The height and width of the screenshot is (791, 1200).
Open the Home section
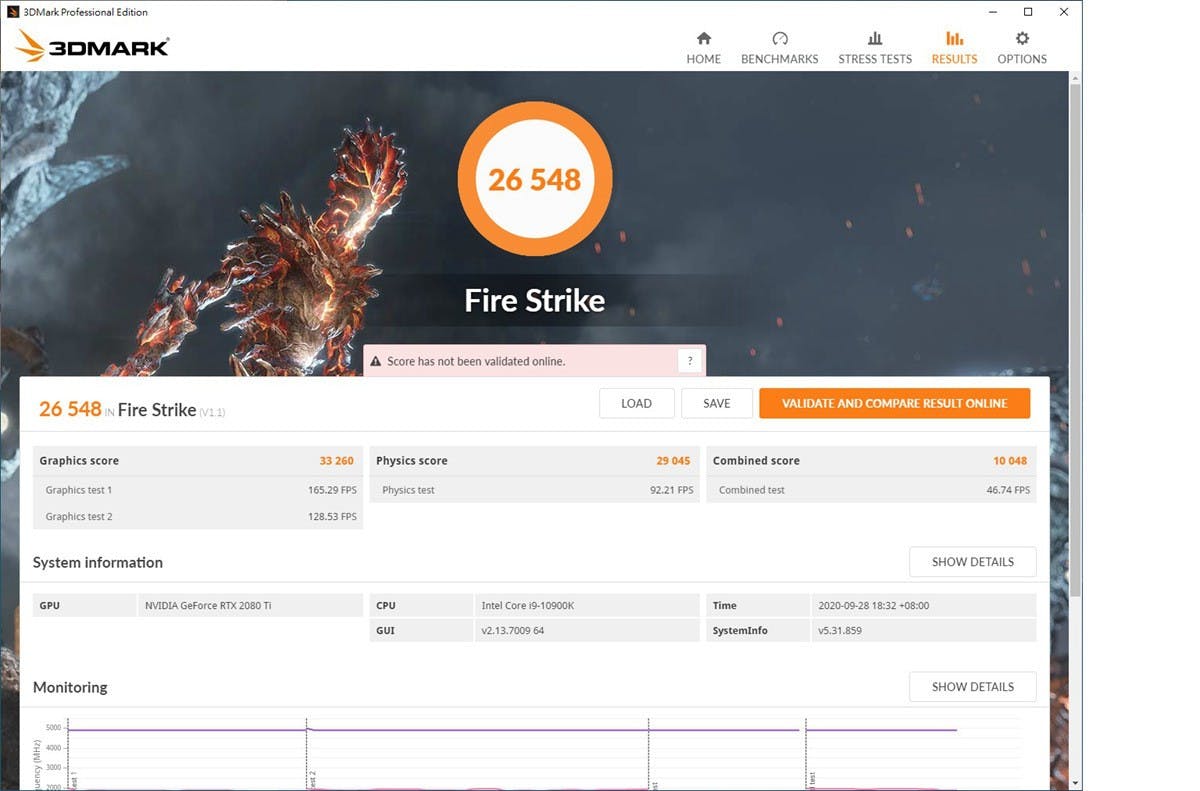point(703,47)
